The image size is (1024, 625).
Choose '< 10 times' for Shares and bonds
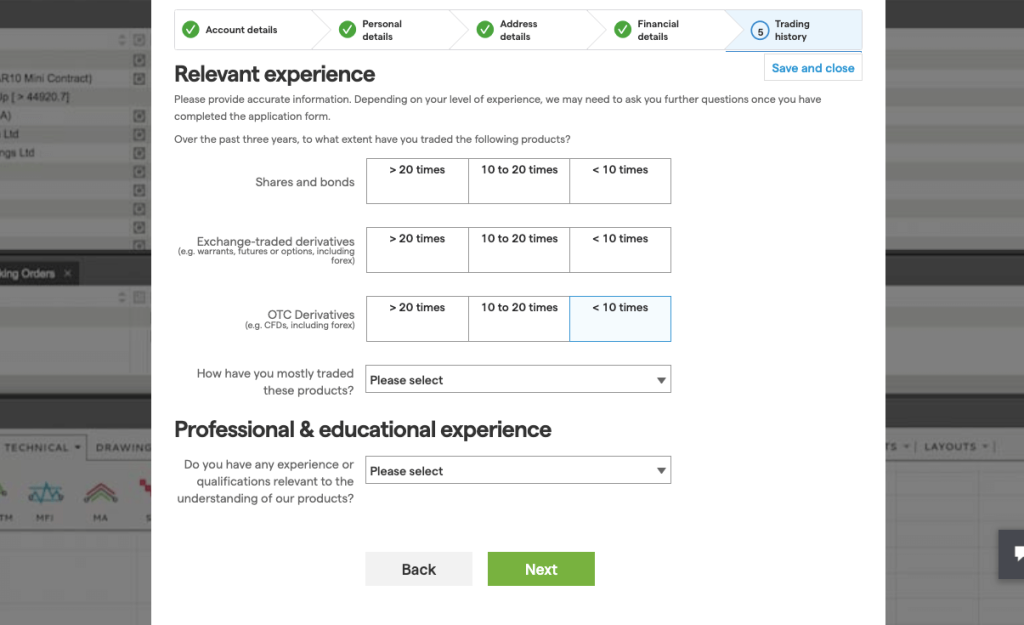(620, 181)
